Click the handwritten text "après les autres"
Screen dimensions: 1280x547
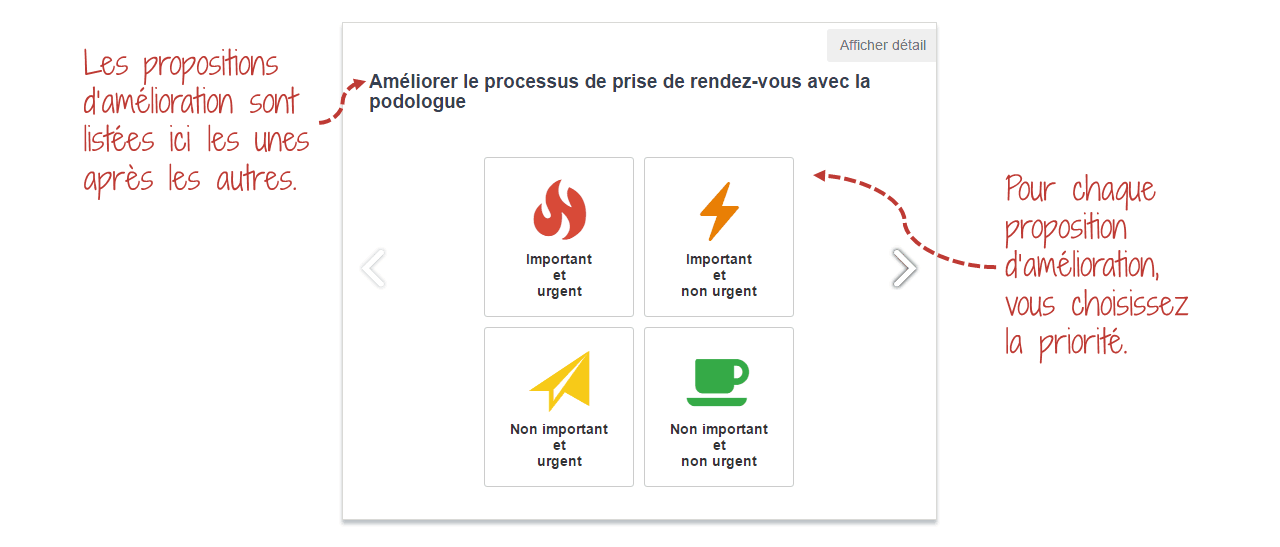[x=190, y=179]
